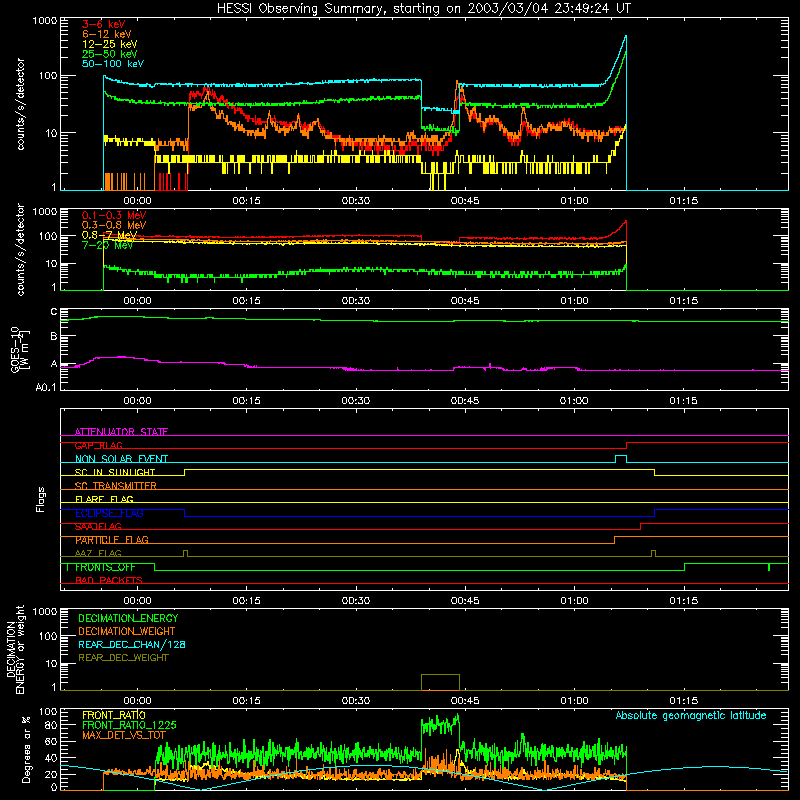
Task: Click the 00:45 tick under the MeV panel
Action: tap(465, 301)
